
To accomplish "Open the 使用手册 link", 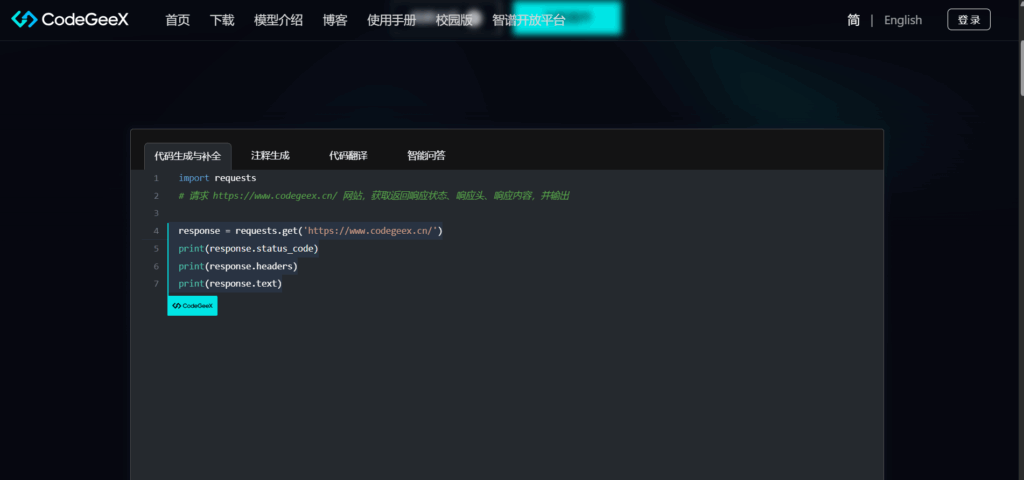I will [x=391, y=20].
